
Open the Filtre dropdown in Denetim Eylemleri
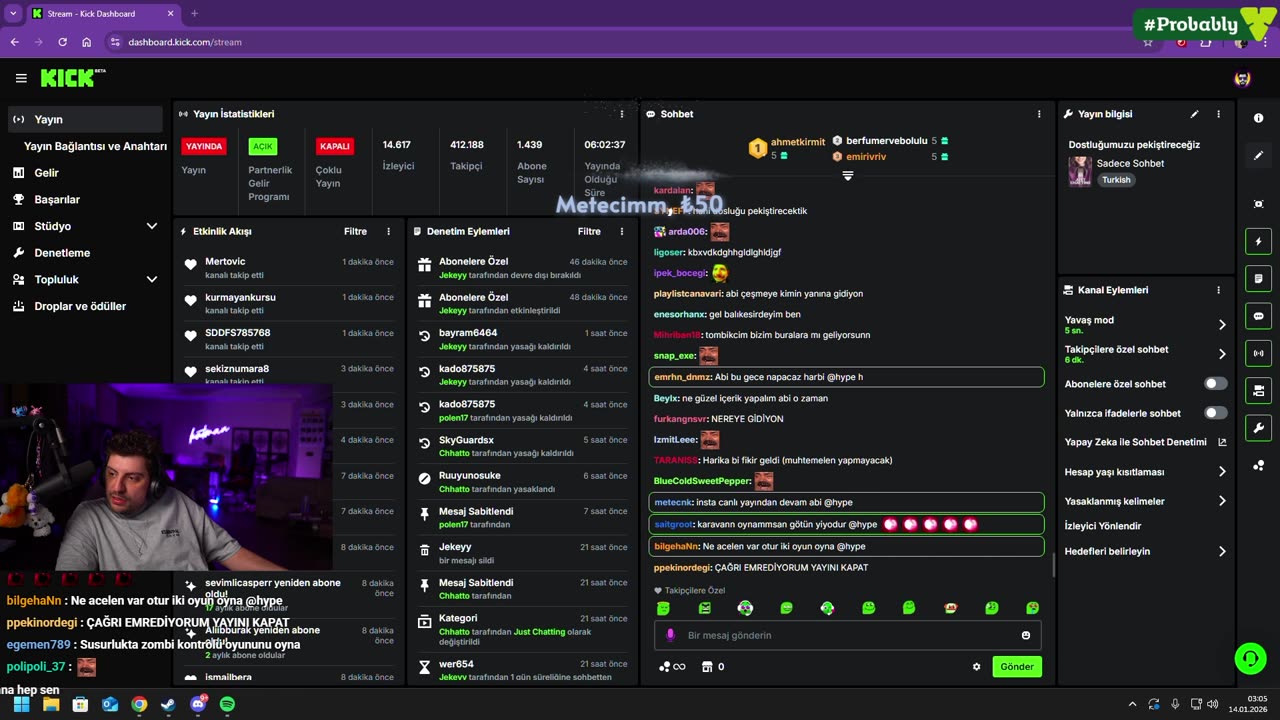coord(589,231)
